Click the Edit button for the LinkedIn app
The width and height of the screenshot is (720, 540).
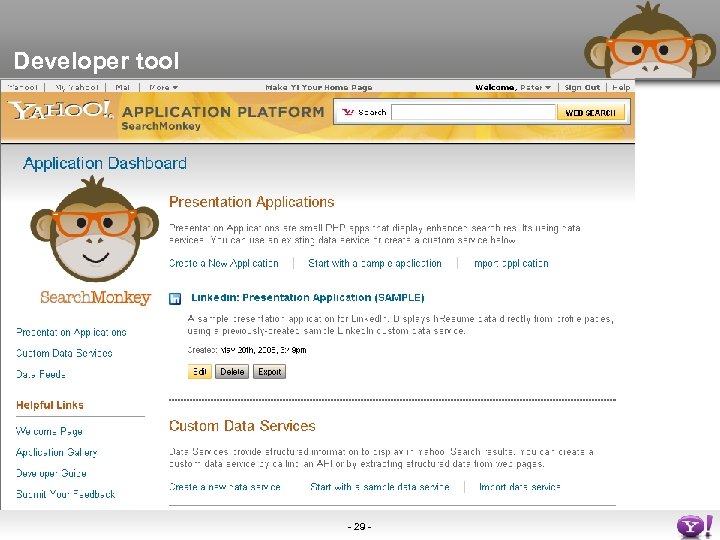(200, 371)
